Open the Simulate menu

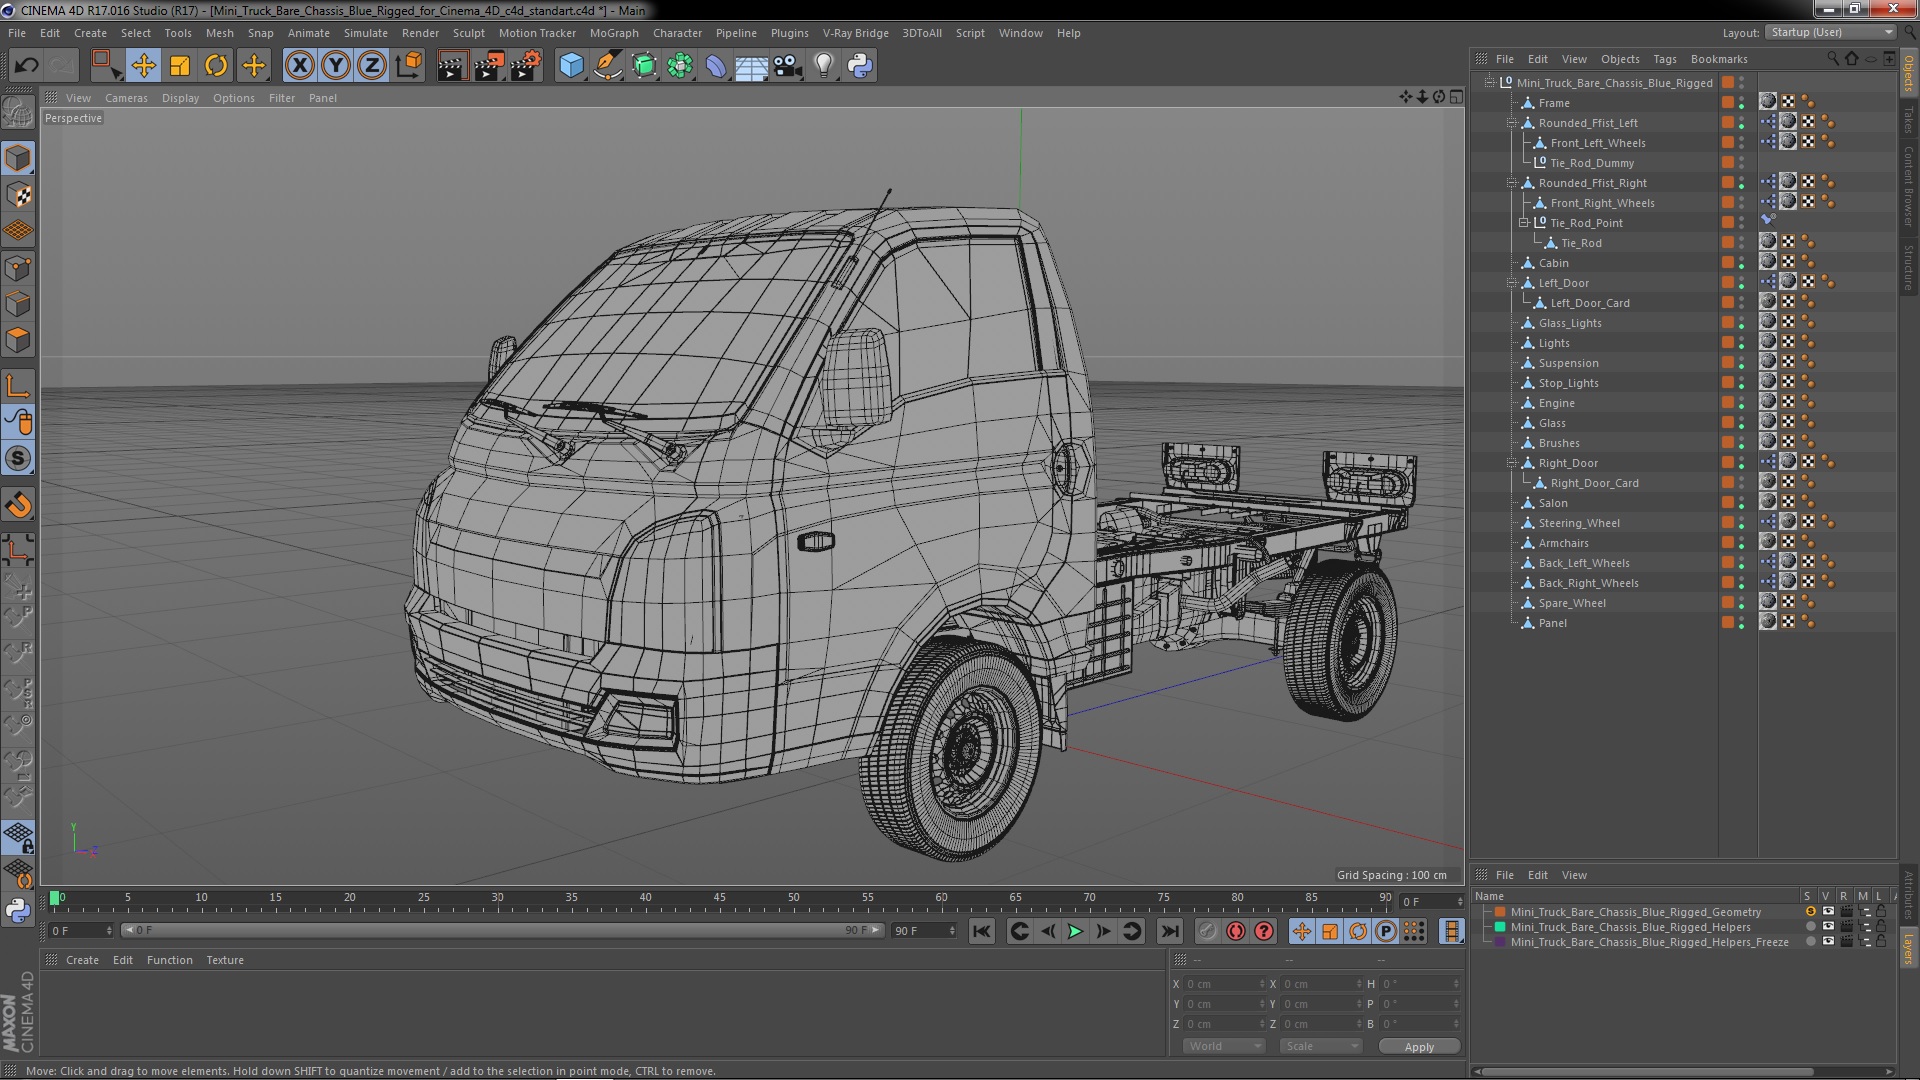(365, 33)
